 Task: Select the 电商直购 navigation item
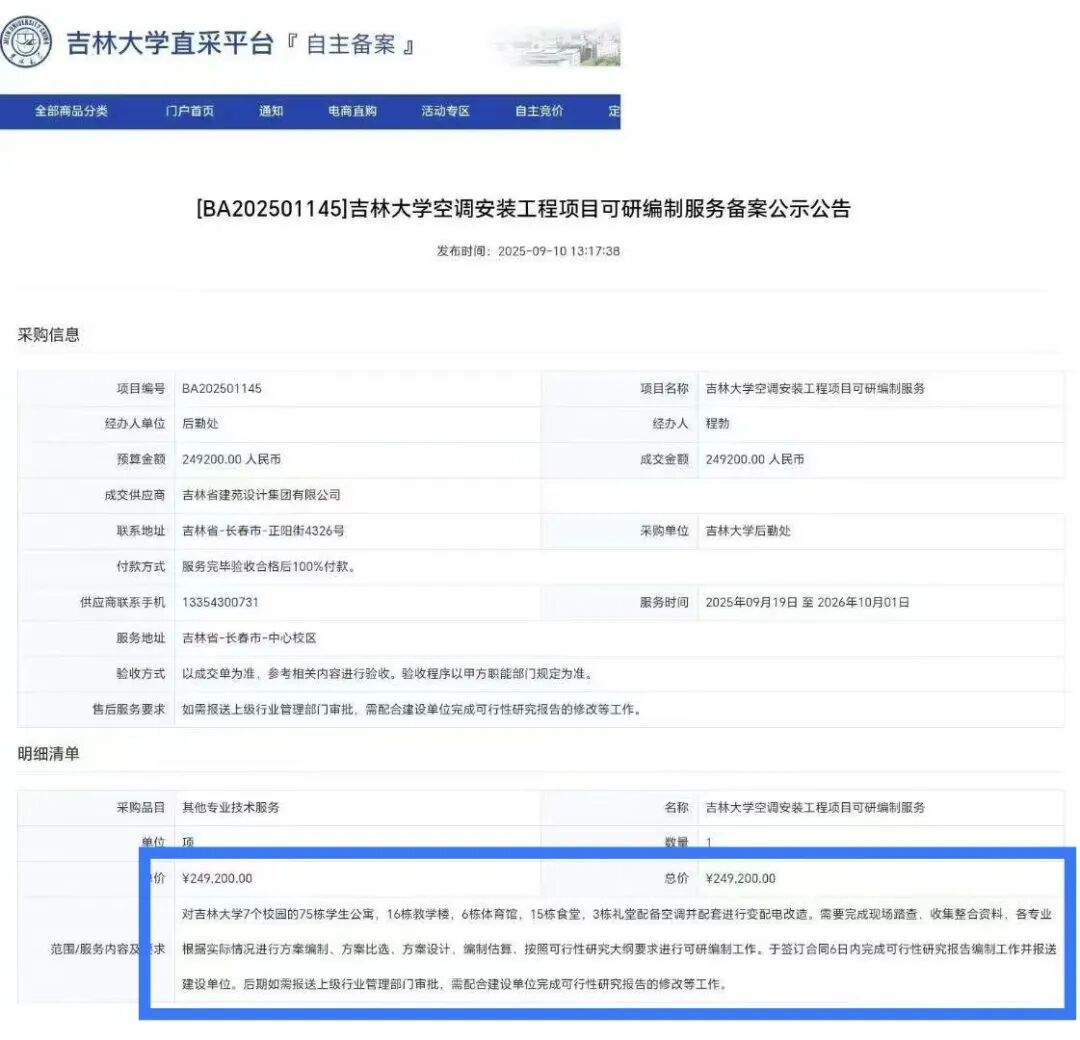[x=353, y=111]
